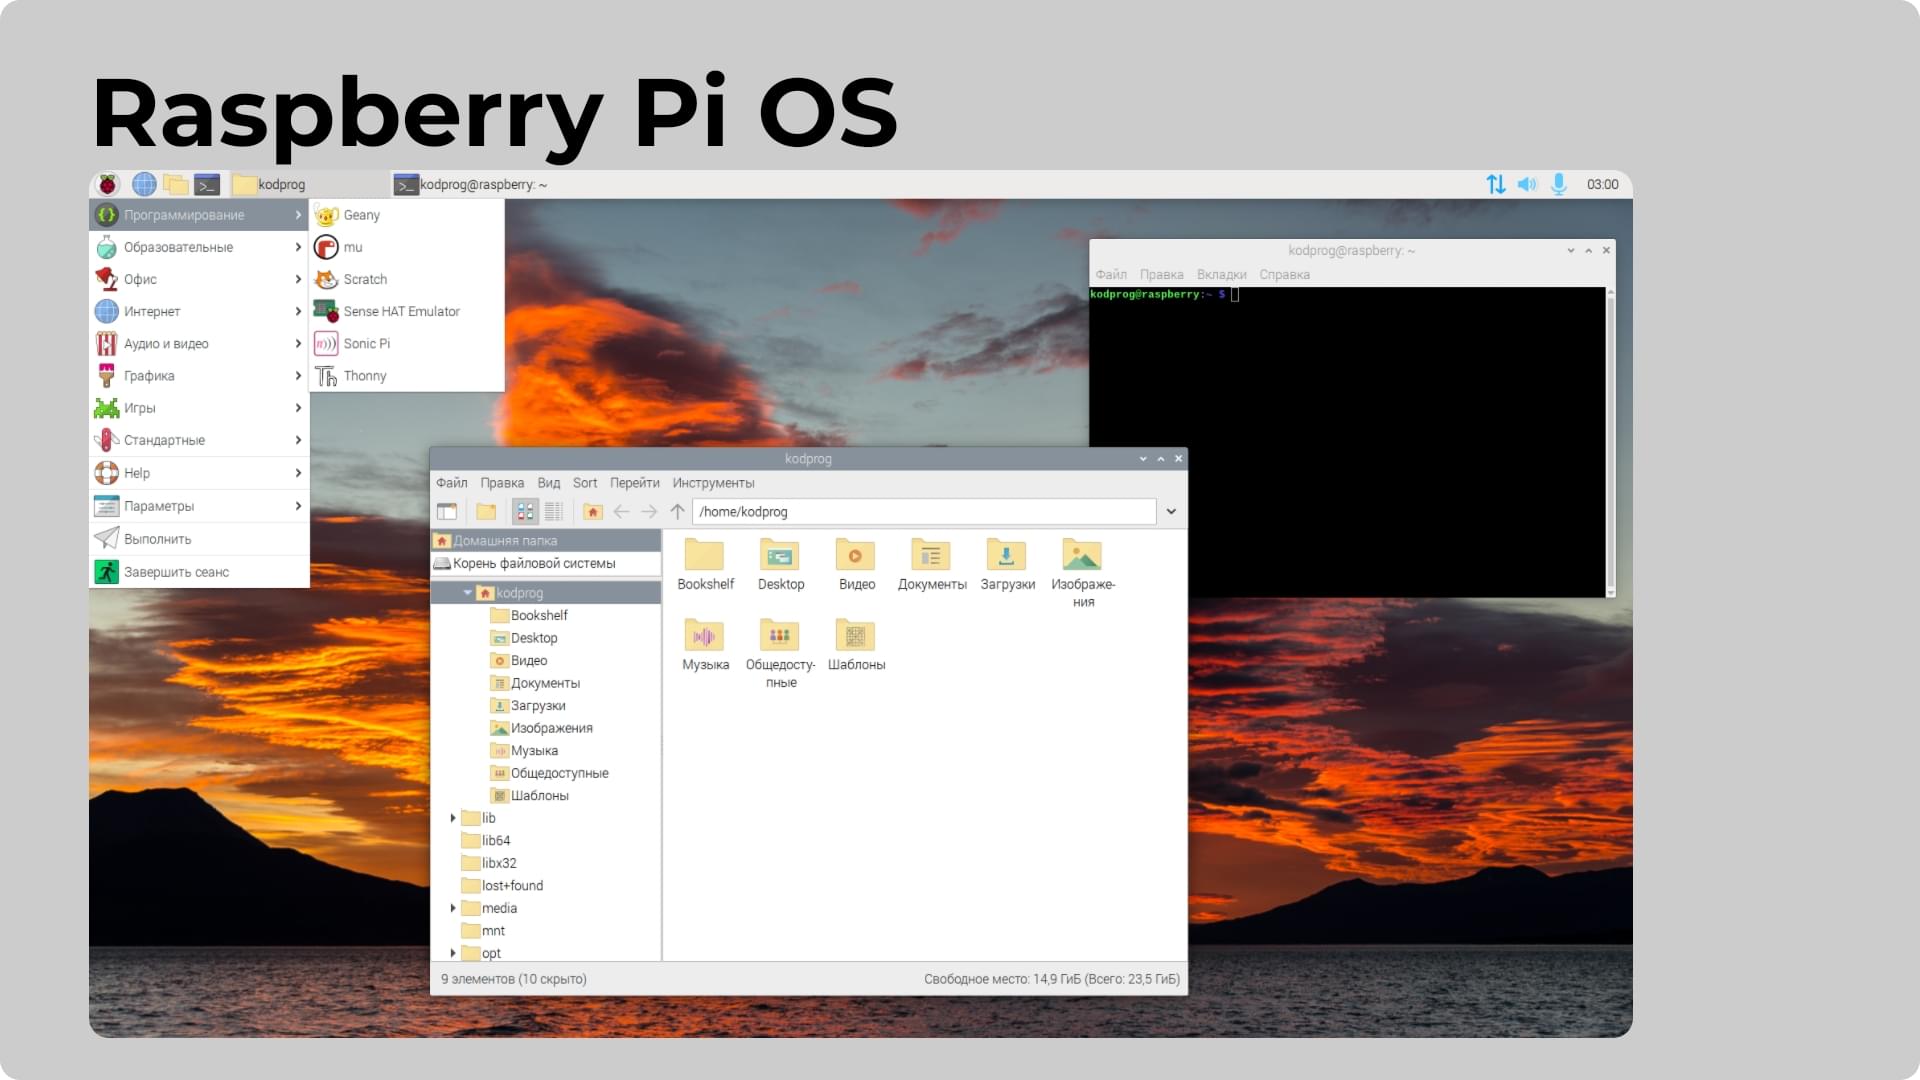Expand the Образовательные menu category
Screen dimensions: 1920x1080
pos(199,247)
